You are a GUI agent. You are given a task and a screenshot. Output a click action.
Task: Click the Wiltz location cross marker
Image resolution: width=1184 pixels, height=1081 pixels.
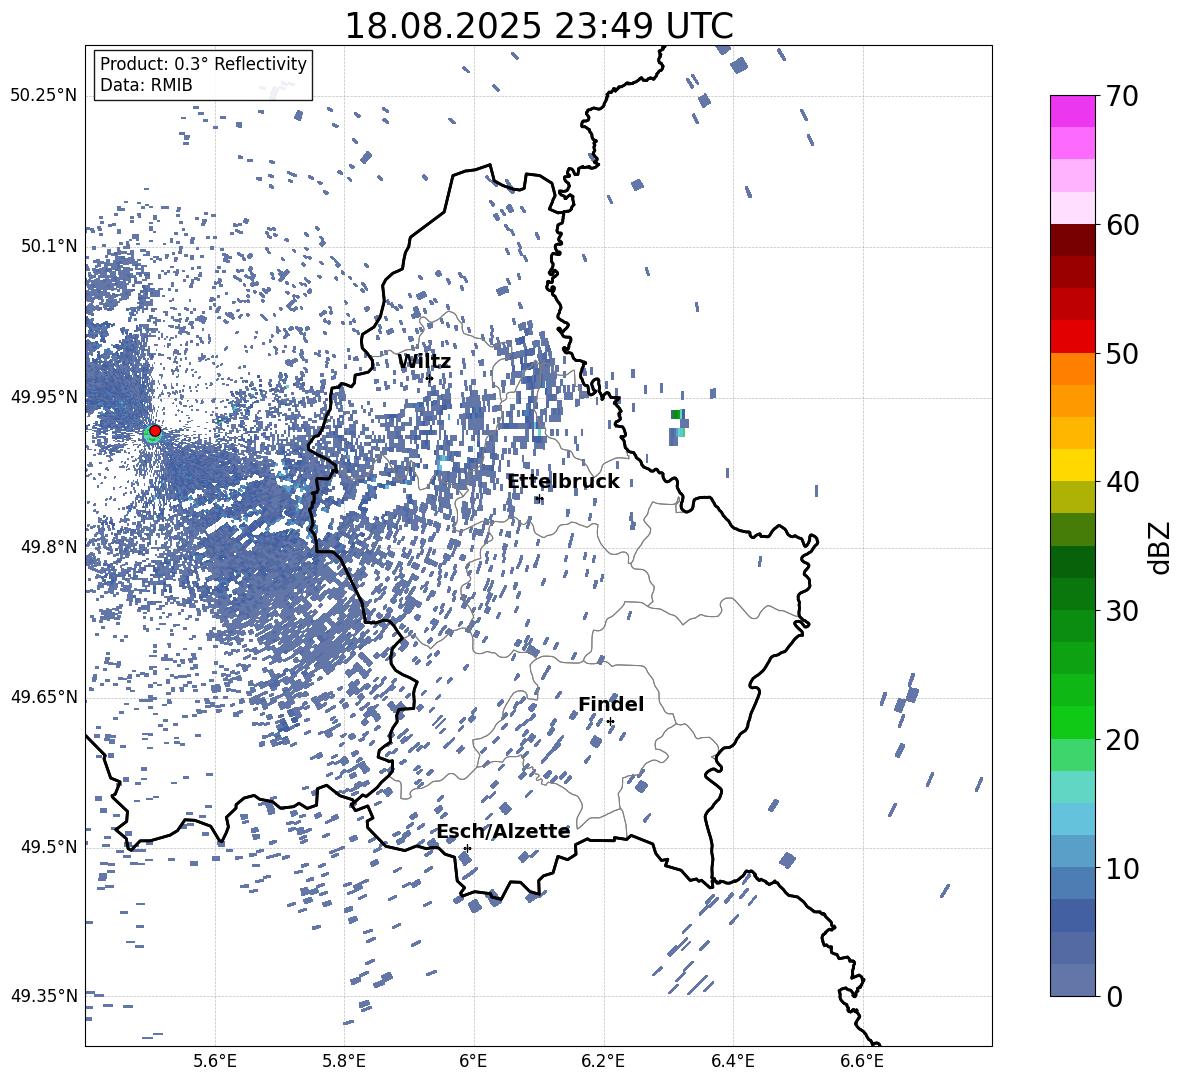click(x=430, y=377)
